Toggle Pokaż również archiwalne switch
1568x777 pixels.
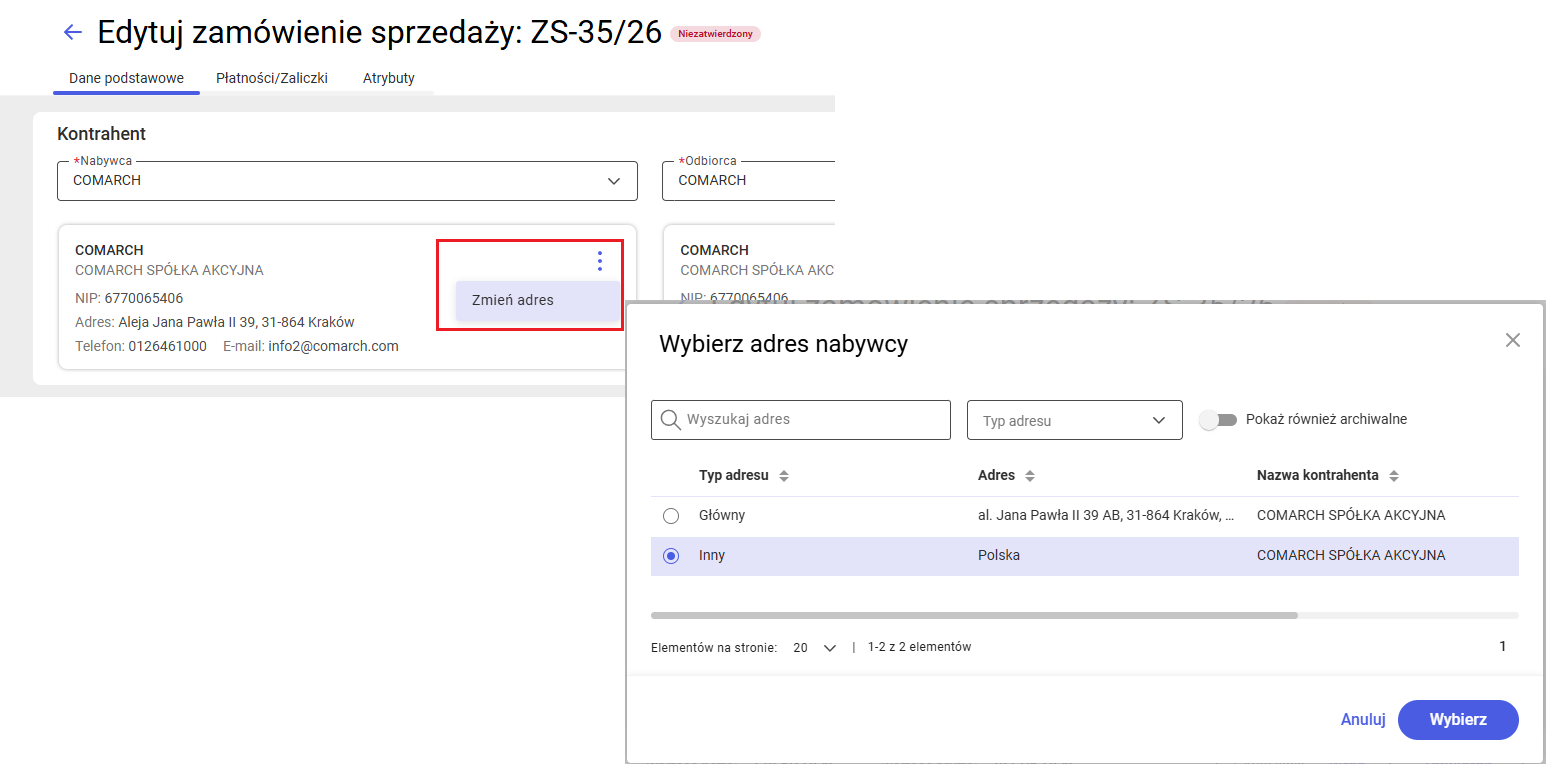pos(1218,420)
